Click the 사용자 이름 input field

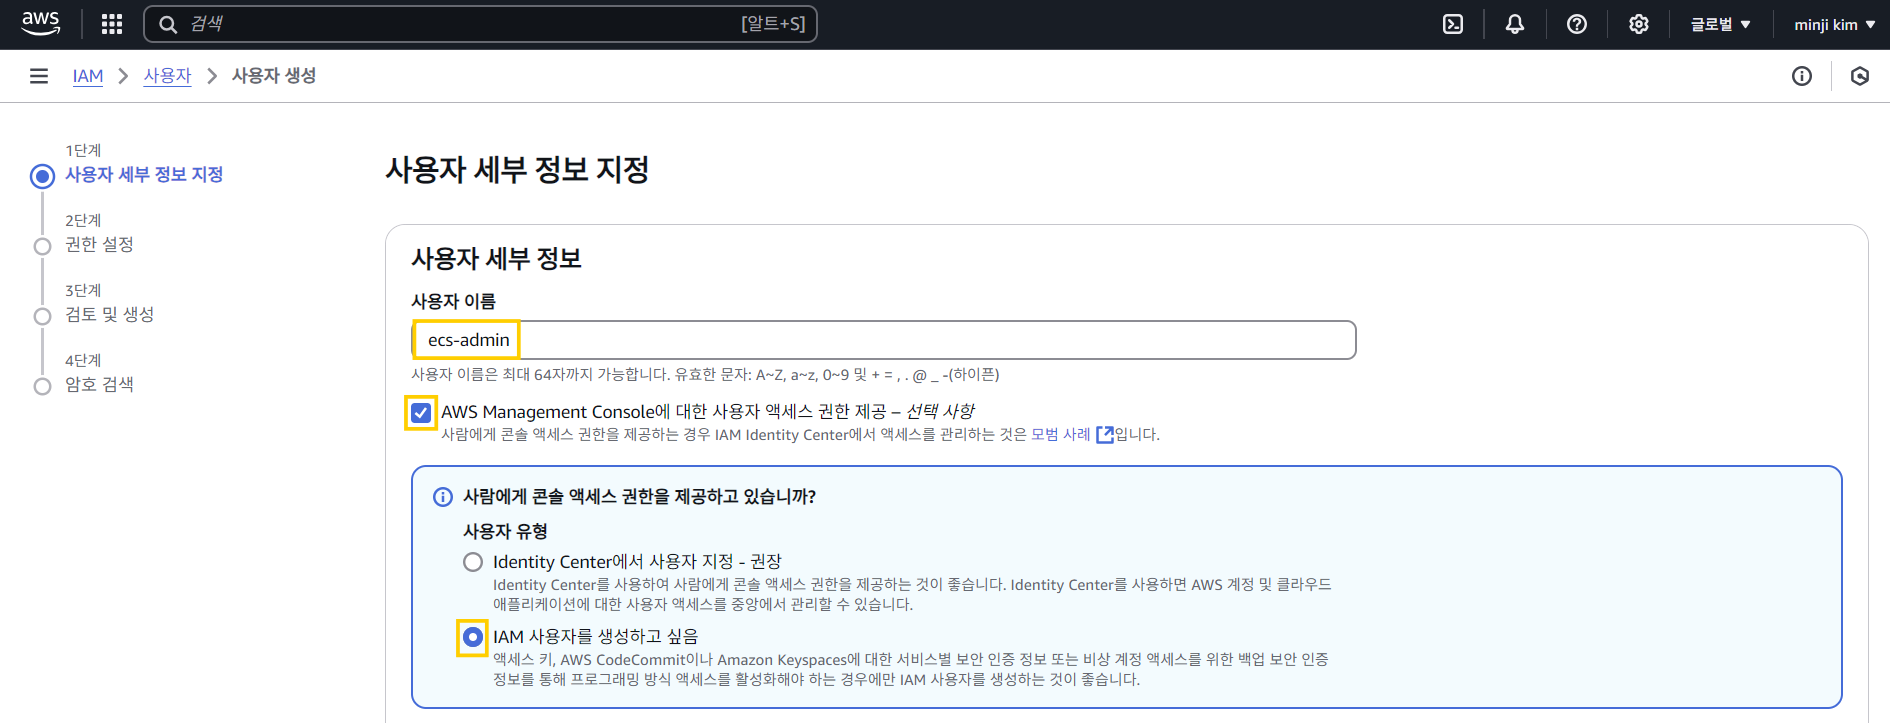click(884, 340)
